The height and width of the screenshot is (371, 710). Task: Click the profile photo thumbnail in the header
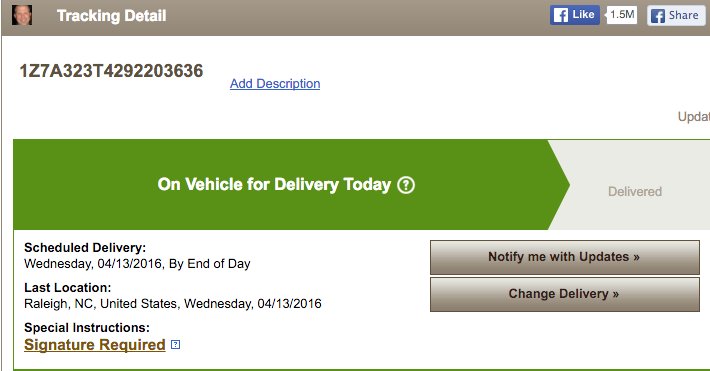(x=22, y=15)
